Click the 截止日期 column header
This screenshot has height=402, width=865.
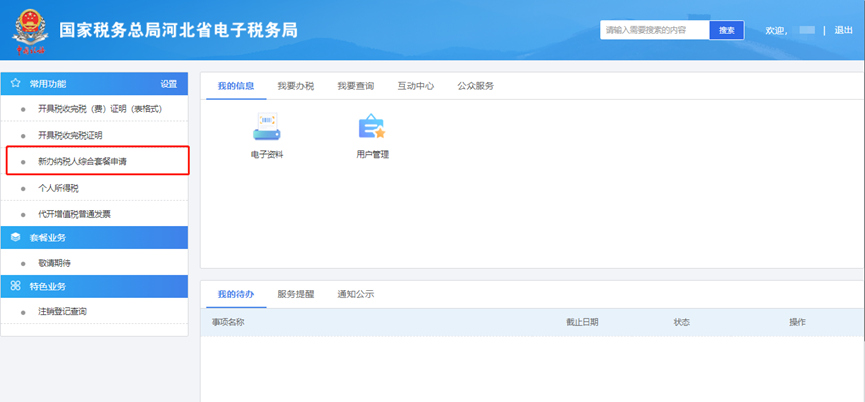pos(582,323)
